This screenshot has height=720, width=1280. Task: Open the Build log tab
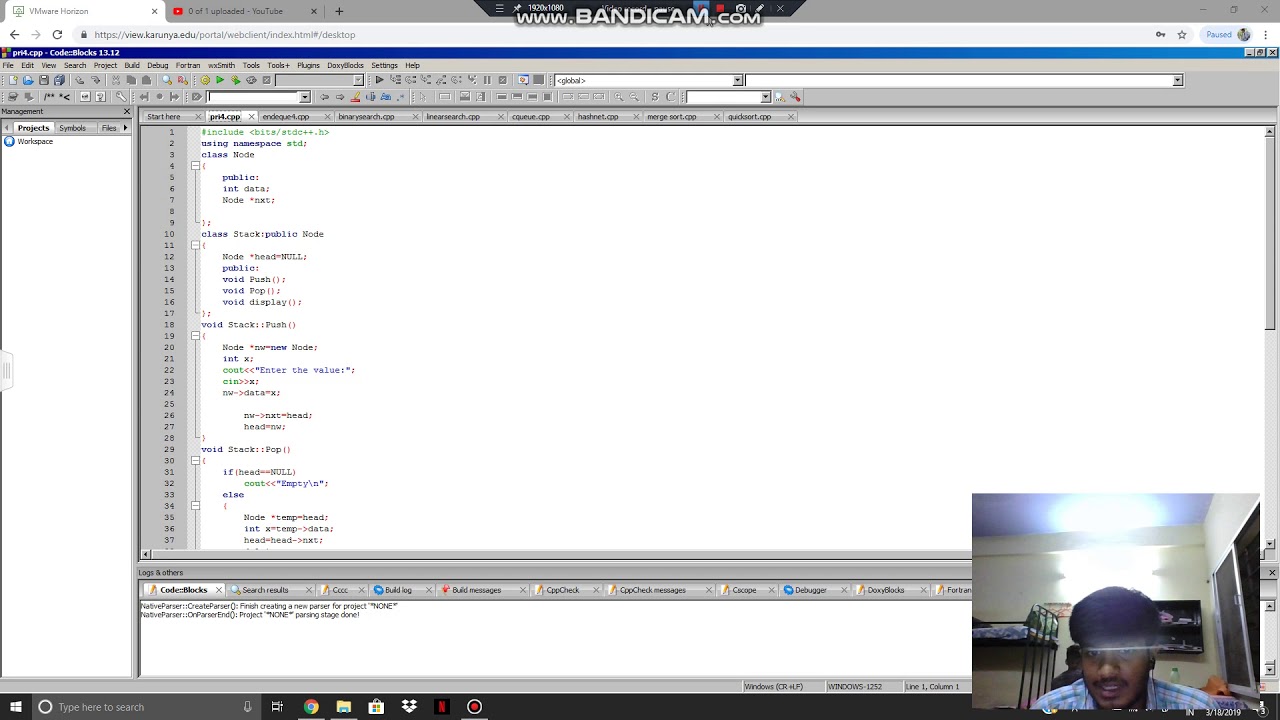click(x=398, y=590)
